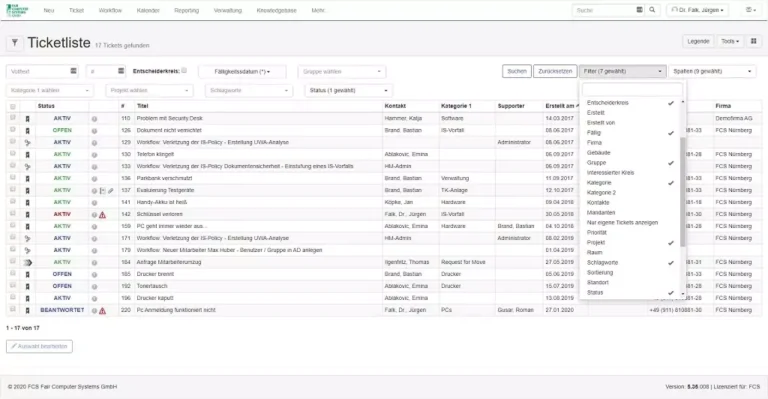Click the info circle icon on ticket 159

coord(94,227)
